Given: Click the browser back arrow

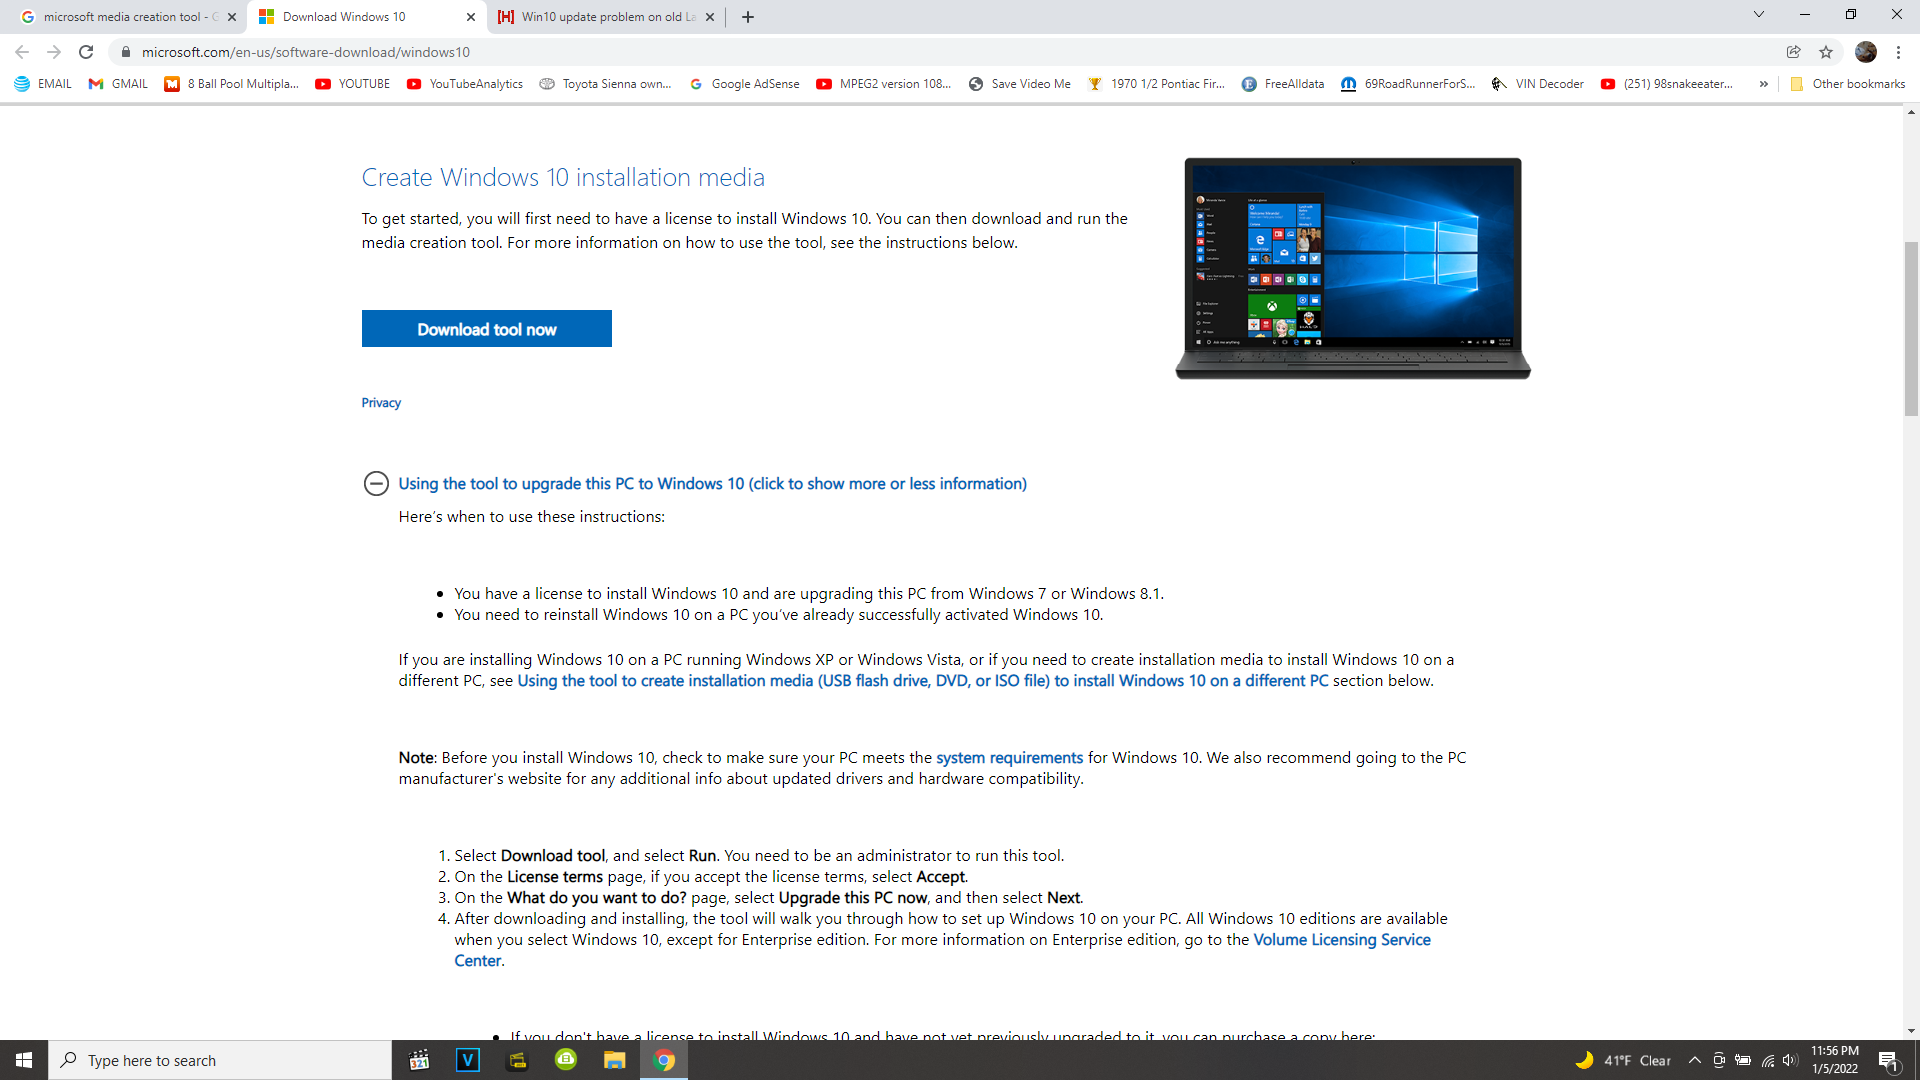Looking at the screenshot, I should click(22, 52).
